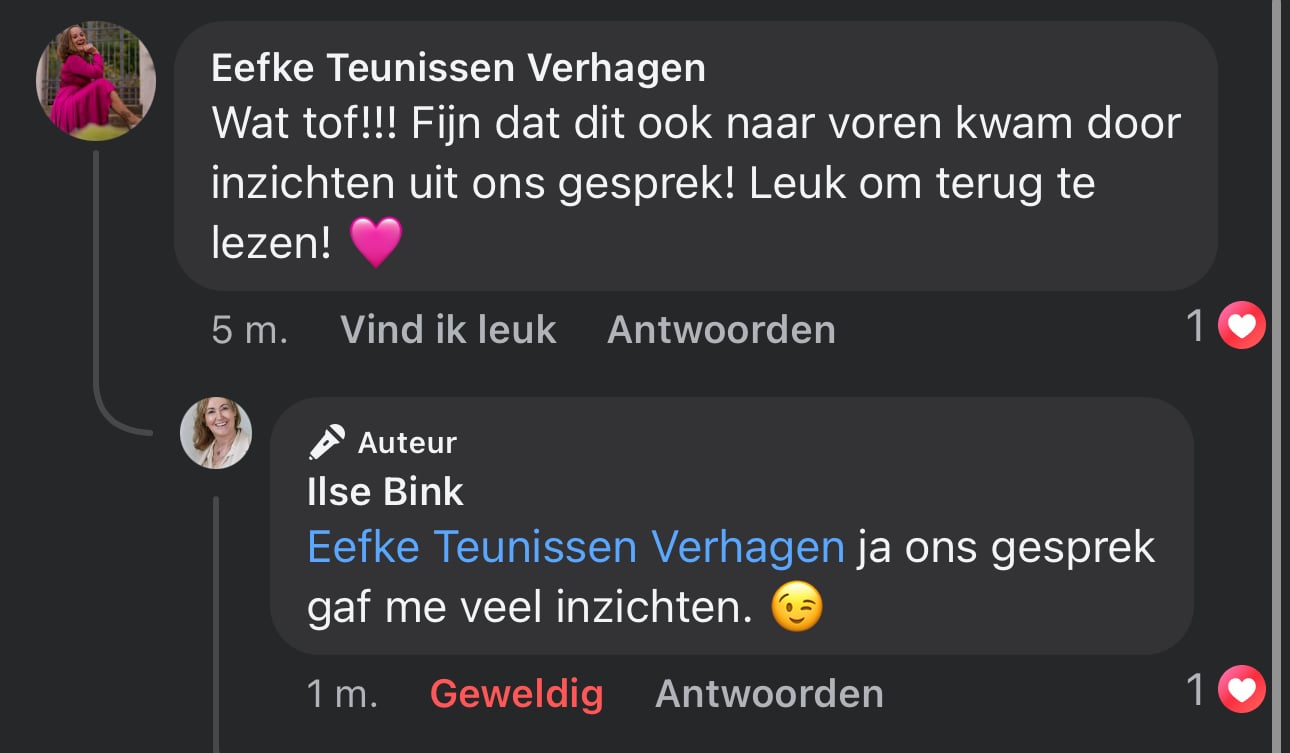Click the 1 m. reply timestamp
This screenshot has width=1290, height=753.
(342, 693)
